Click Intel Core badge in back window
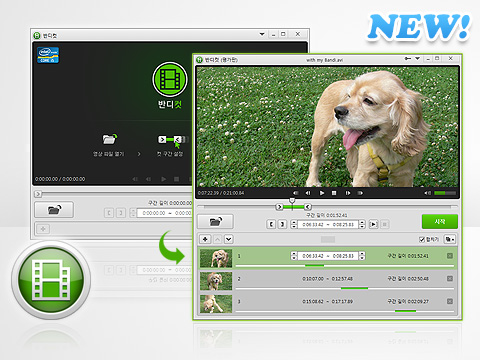This screenshot has width=480, height=360. (x=48, y=55)
